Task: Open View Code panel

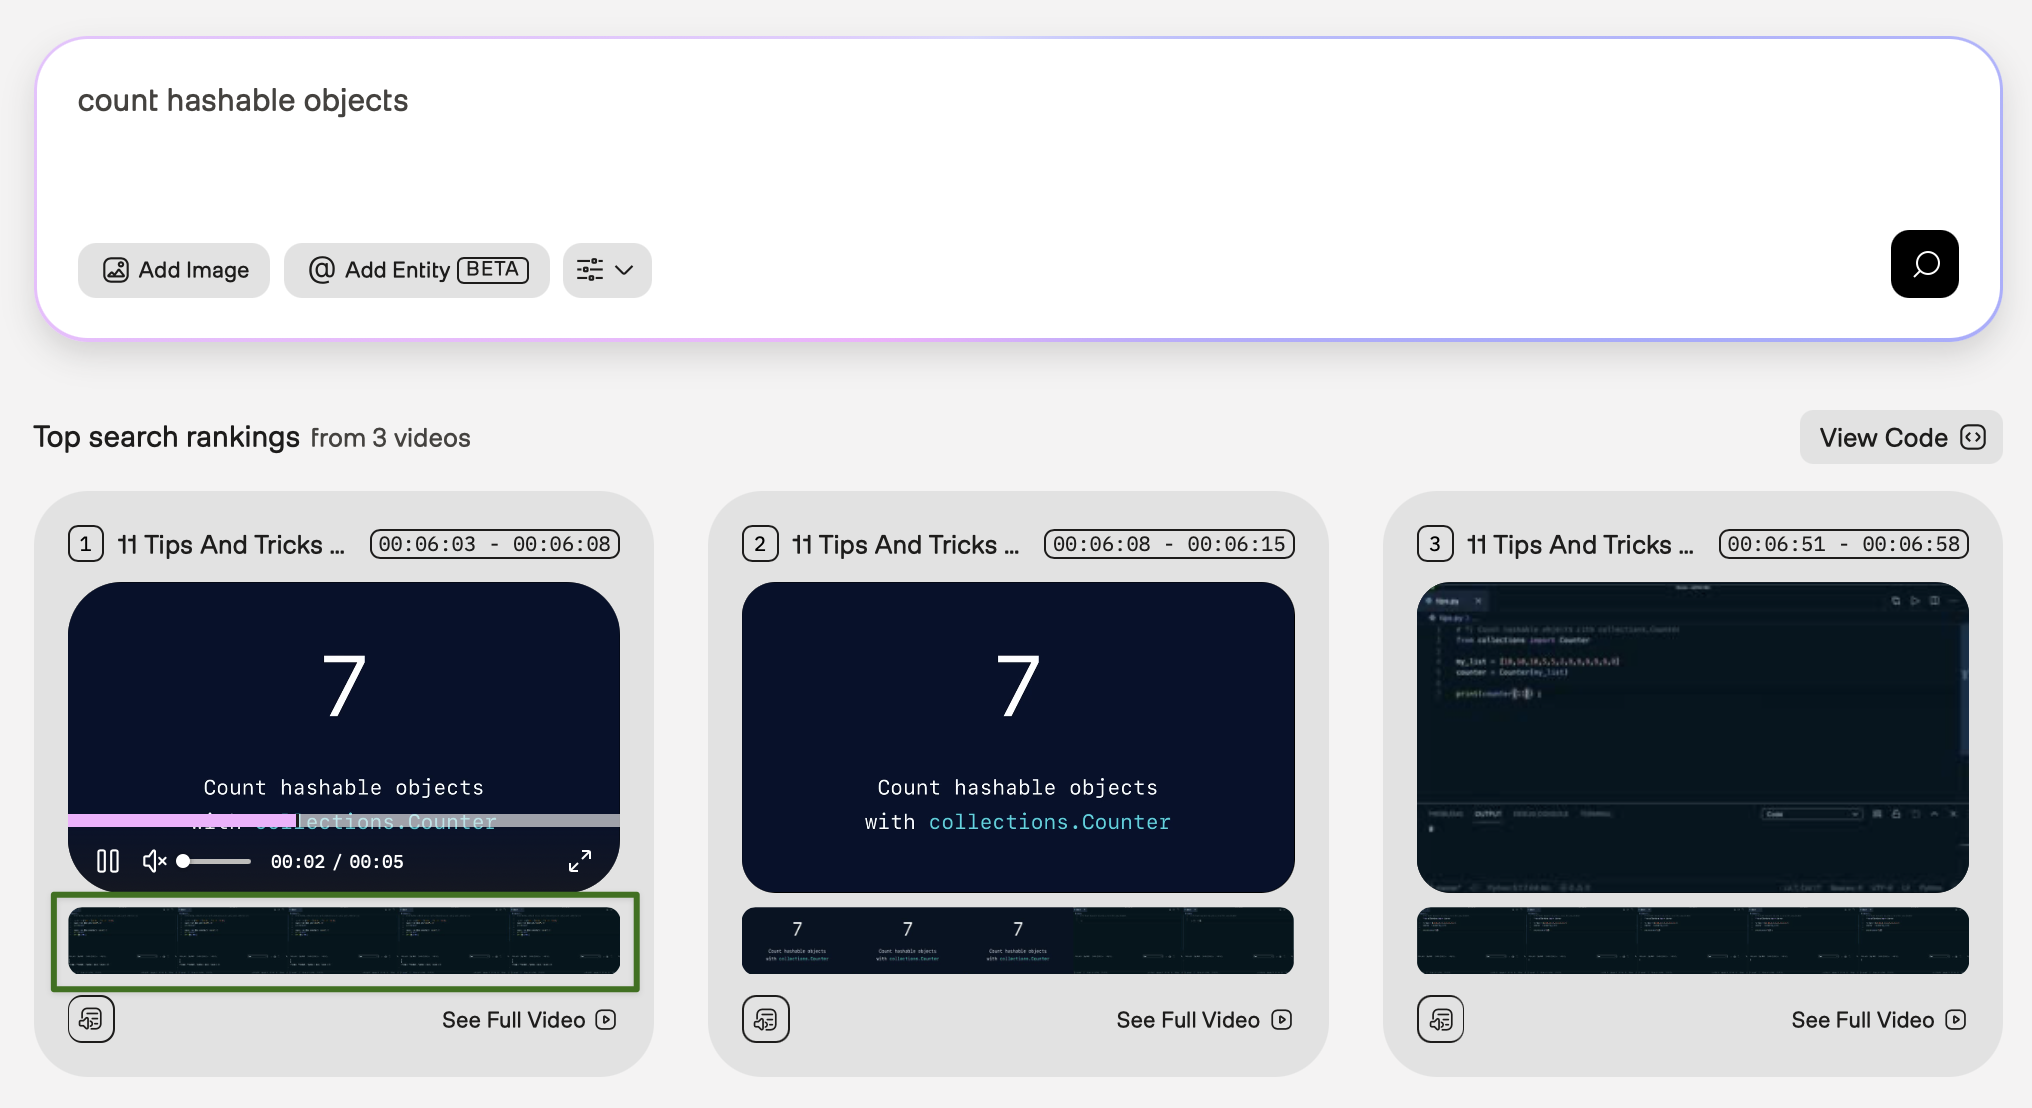Action: tap(1900, 437)
